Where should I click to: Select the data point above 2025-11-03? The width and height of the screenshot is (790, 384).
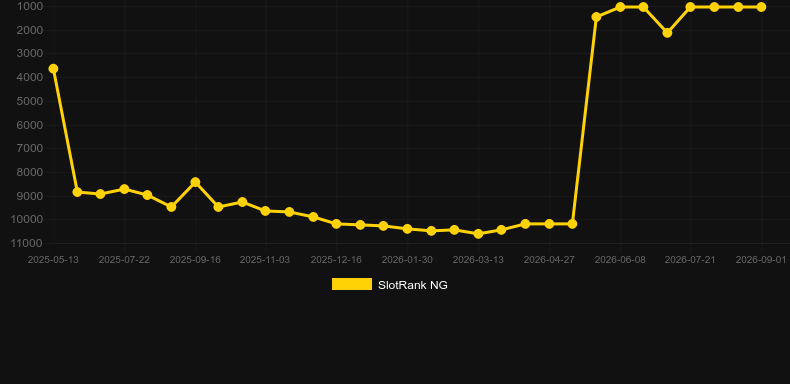pos(266,211)
